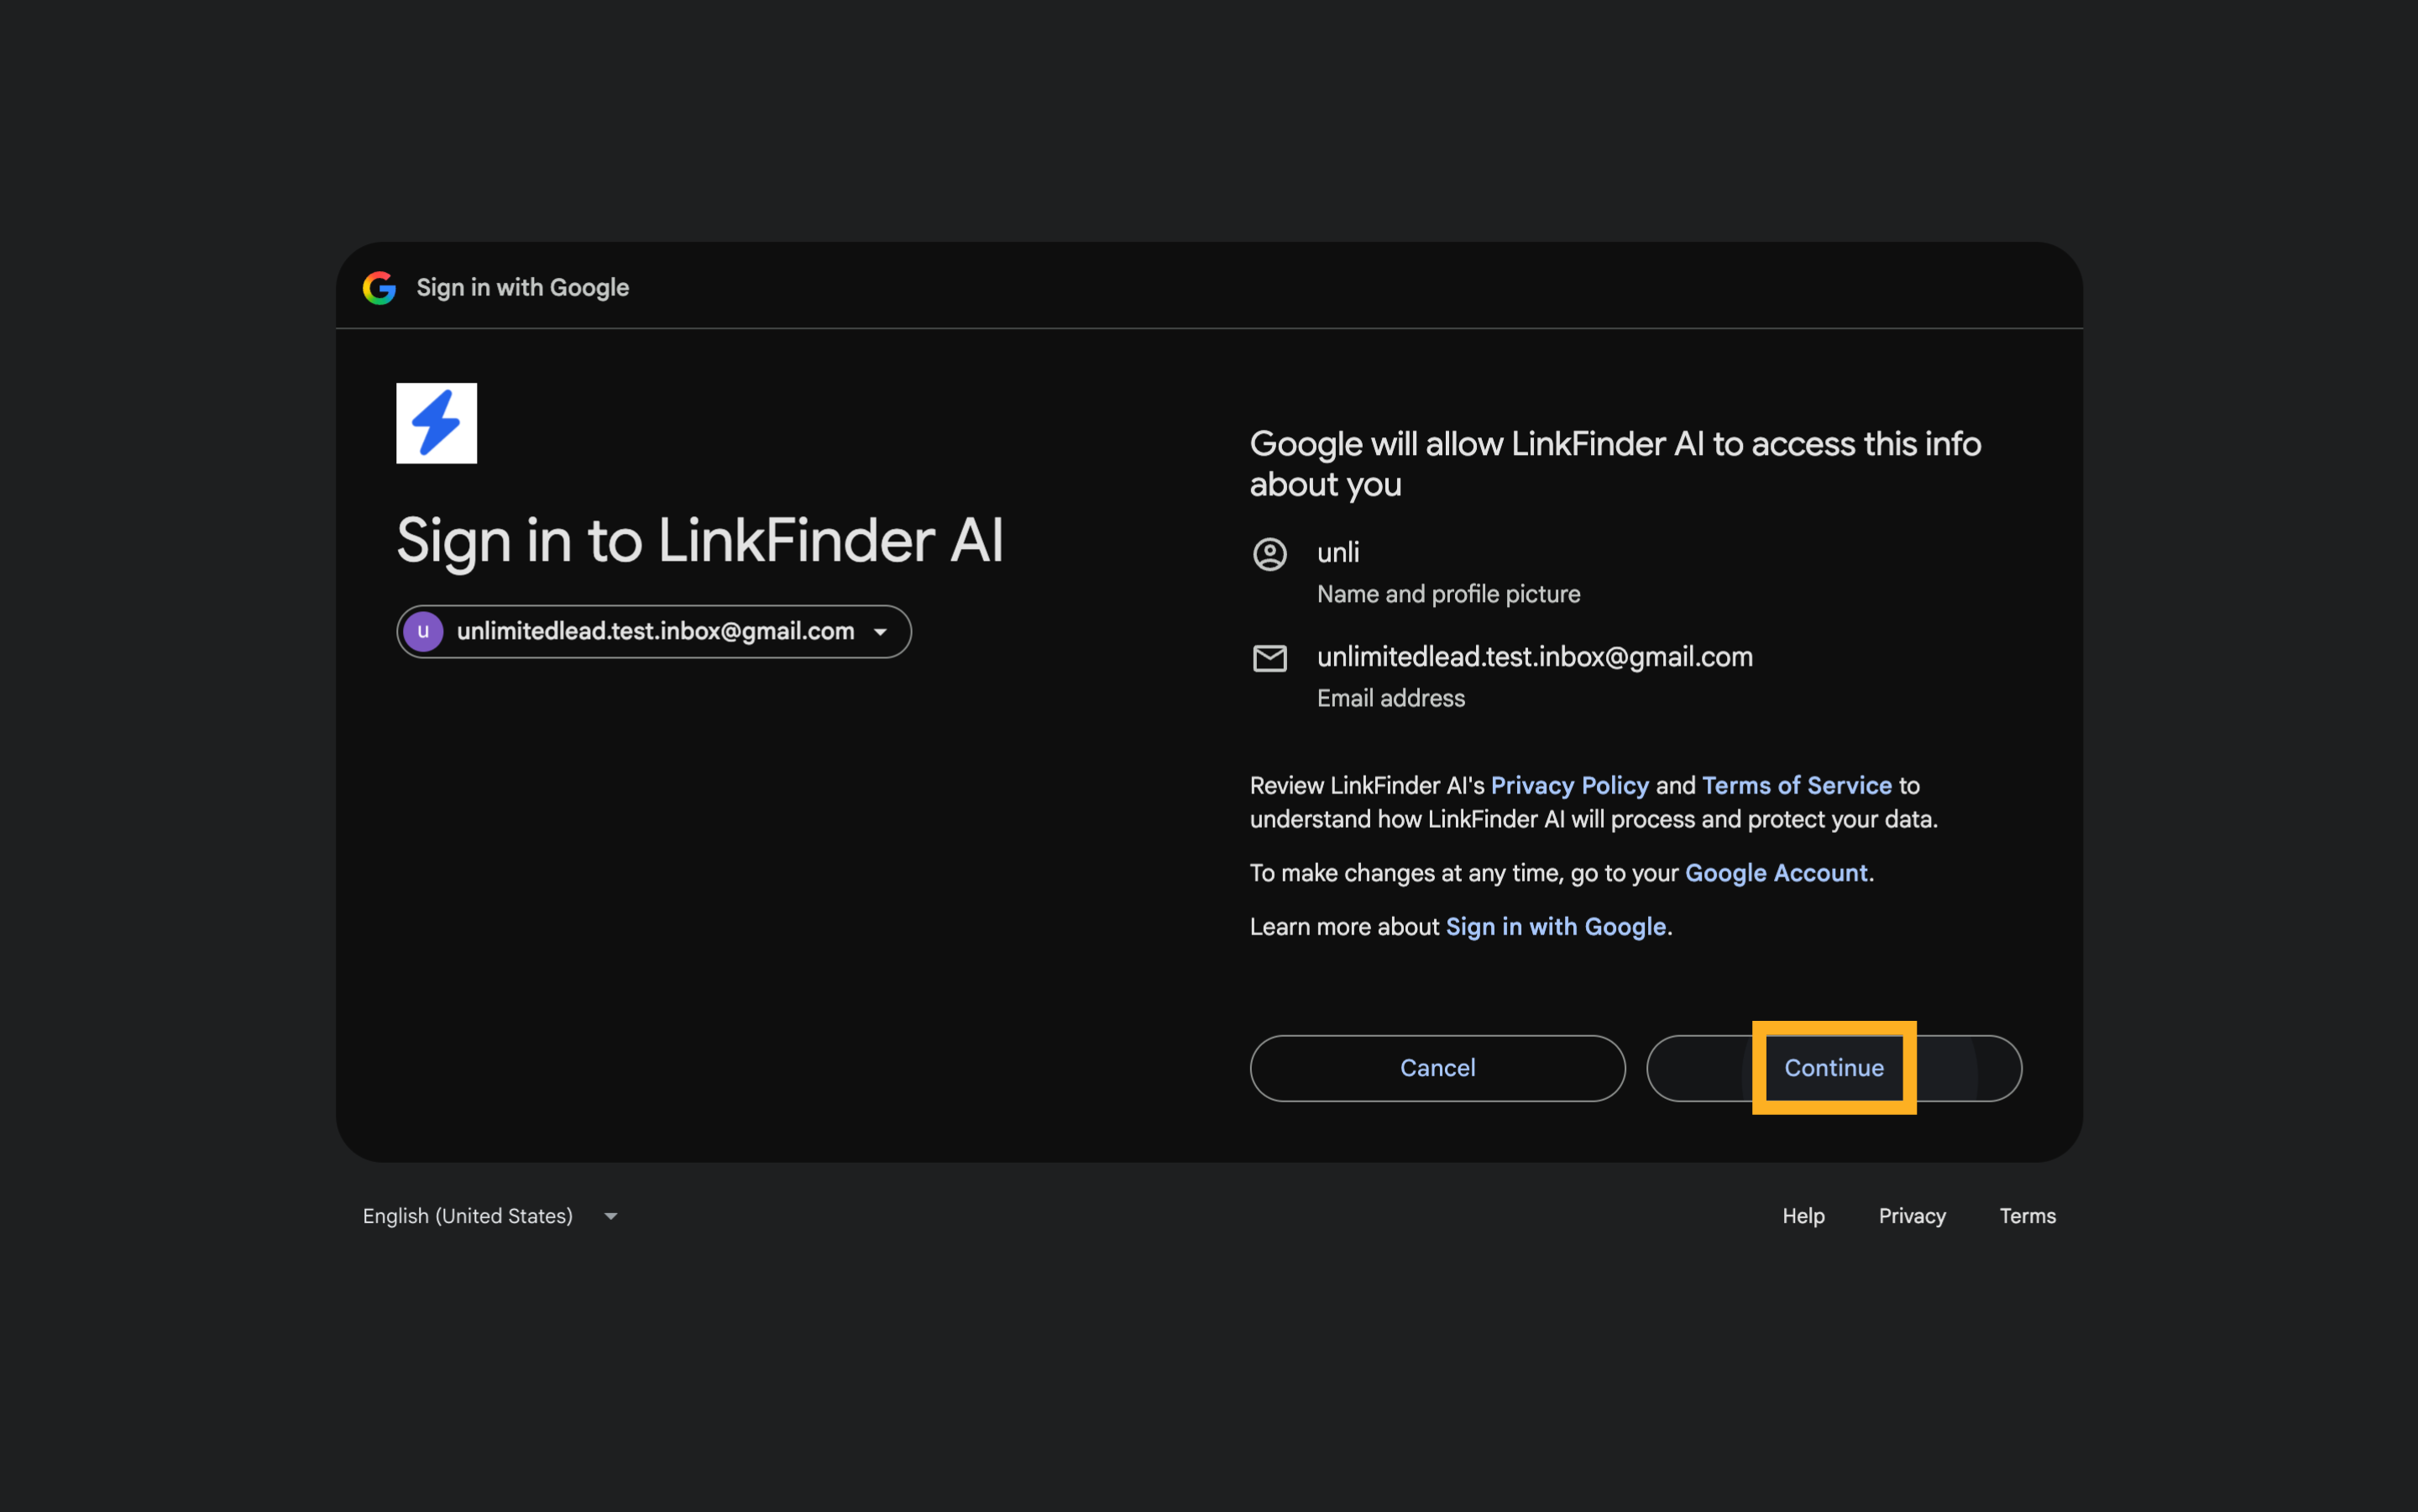This screenshot has height=1512, width=2418.
Task: Click the Google logo icon
Action: coord(379,288)
